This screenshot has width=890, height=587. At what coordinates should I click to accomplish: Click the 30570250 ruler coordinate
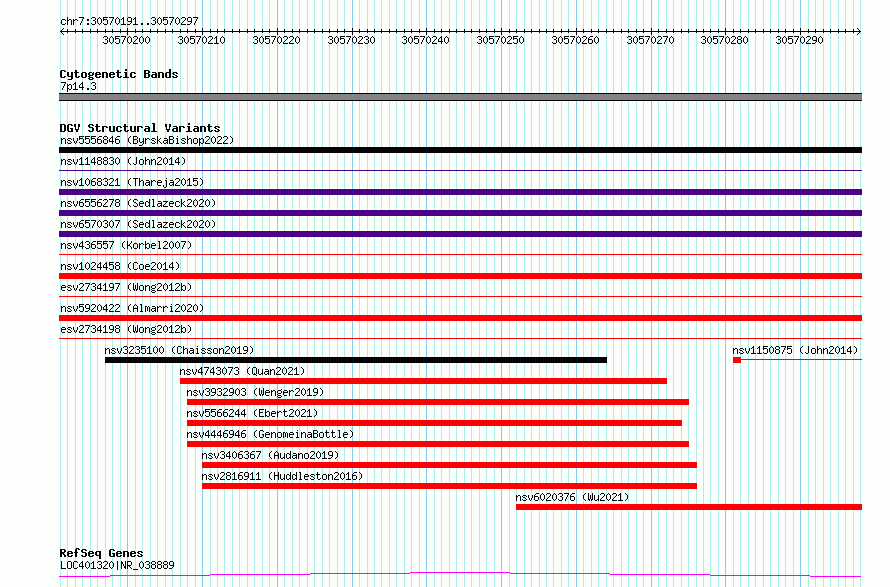pyautogui.click(x=500, y=40)
